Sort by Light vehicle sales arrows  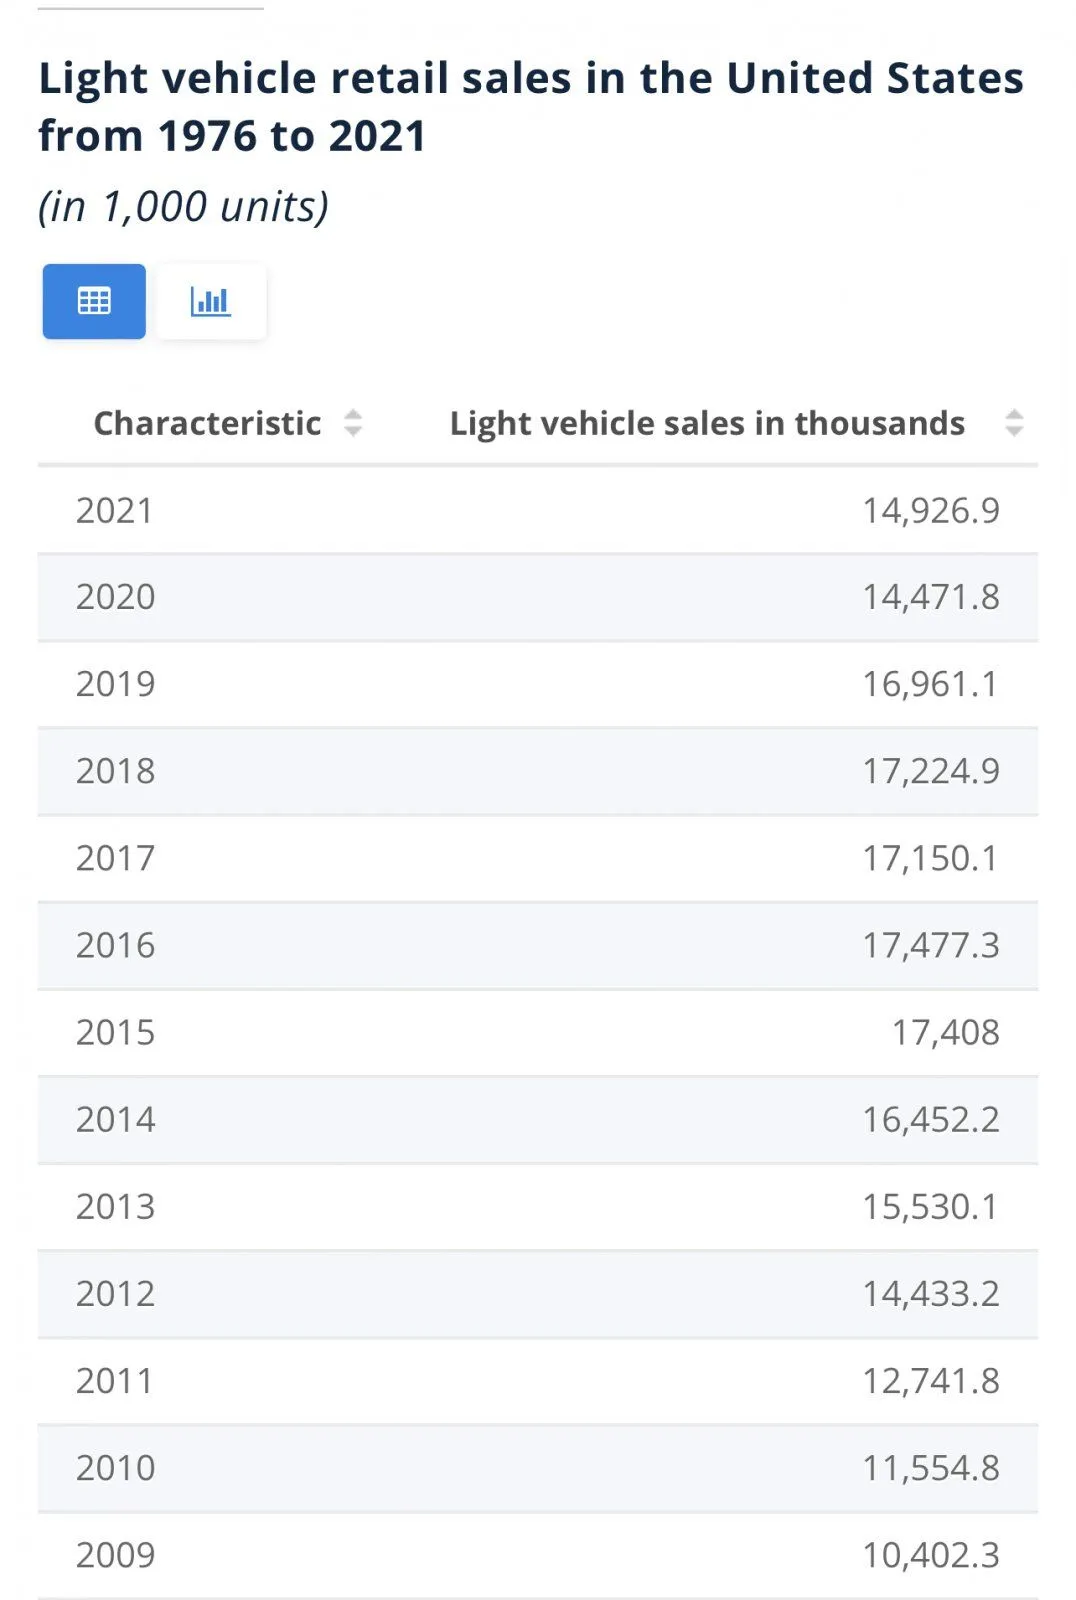pyautogui.click(x=1014, y=423)
